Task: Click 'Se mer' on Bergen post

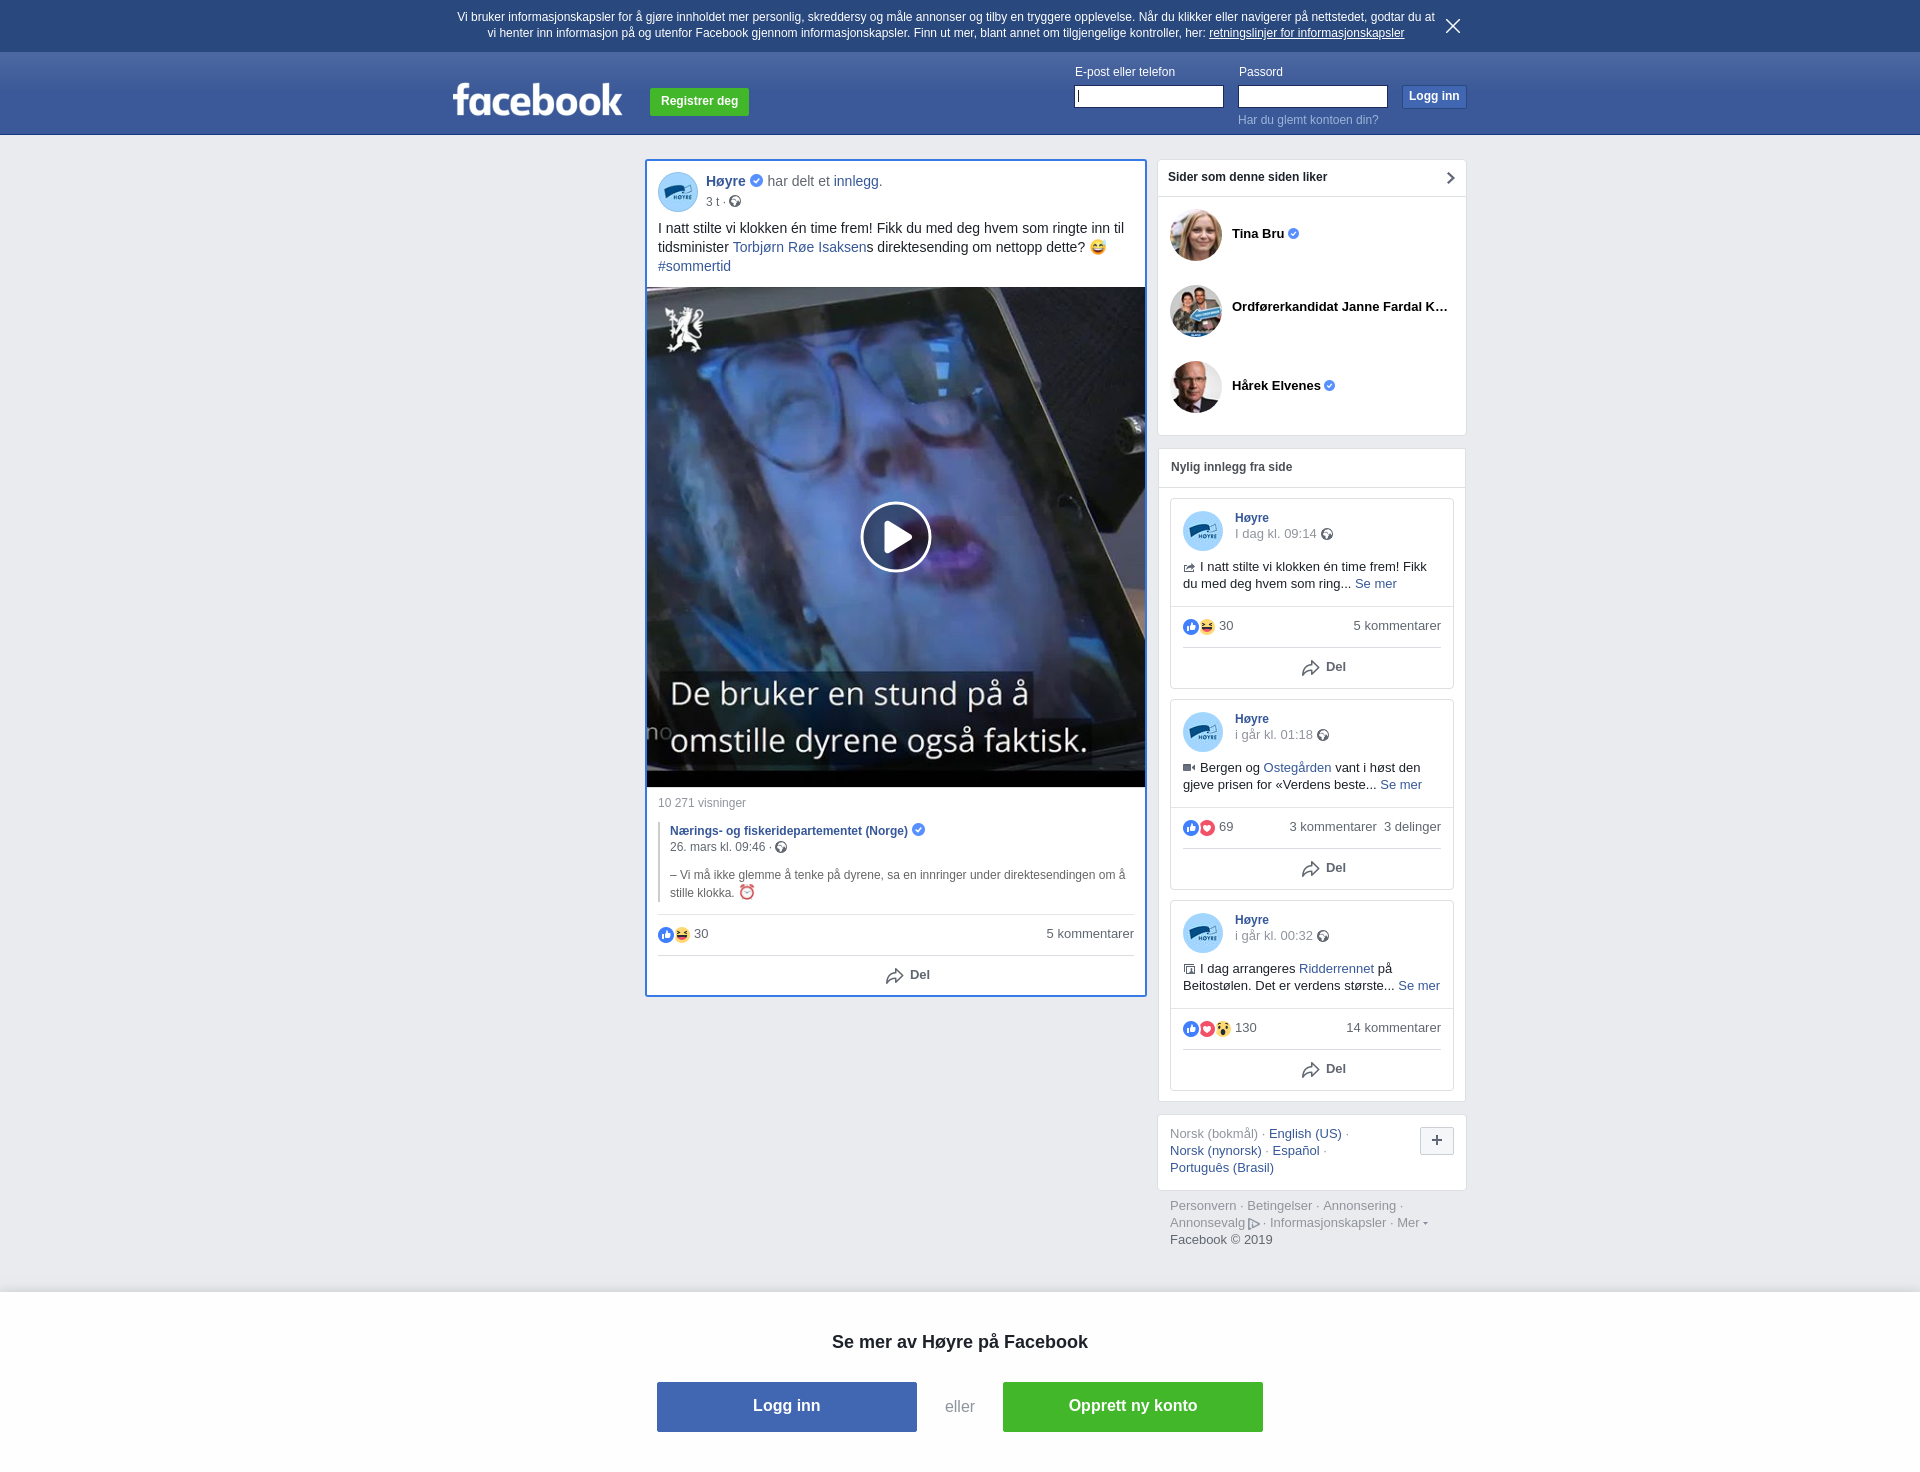Action: (1400, 785)
